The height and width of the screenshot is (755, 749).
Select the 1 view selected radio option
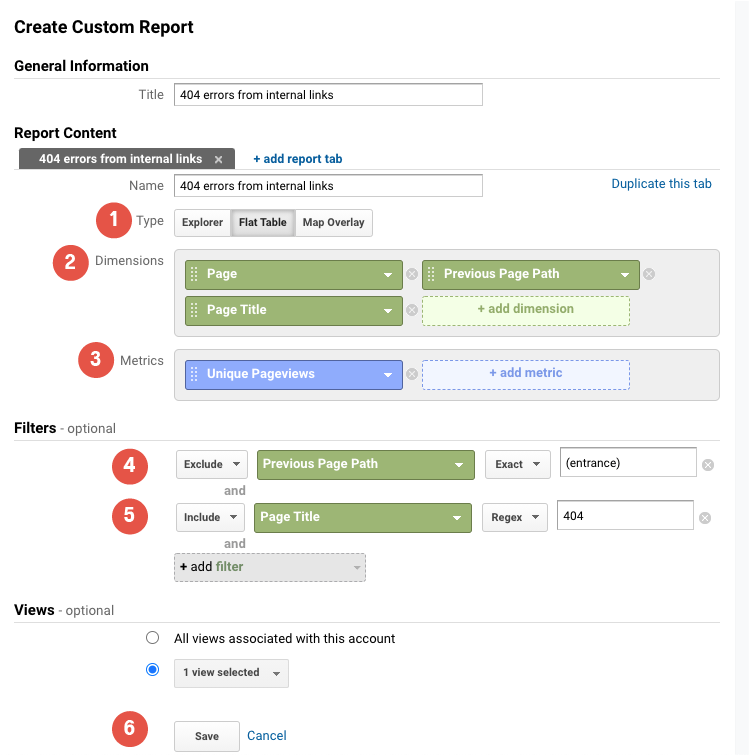(x=152, y=670)
